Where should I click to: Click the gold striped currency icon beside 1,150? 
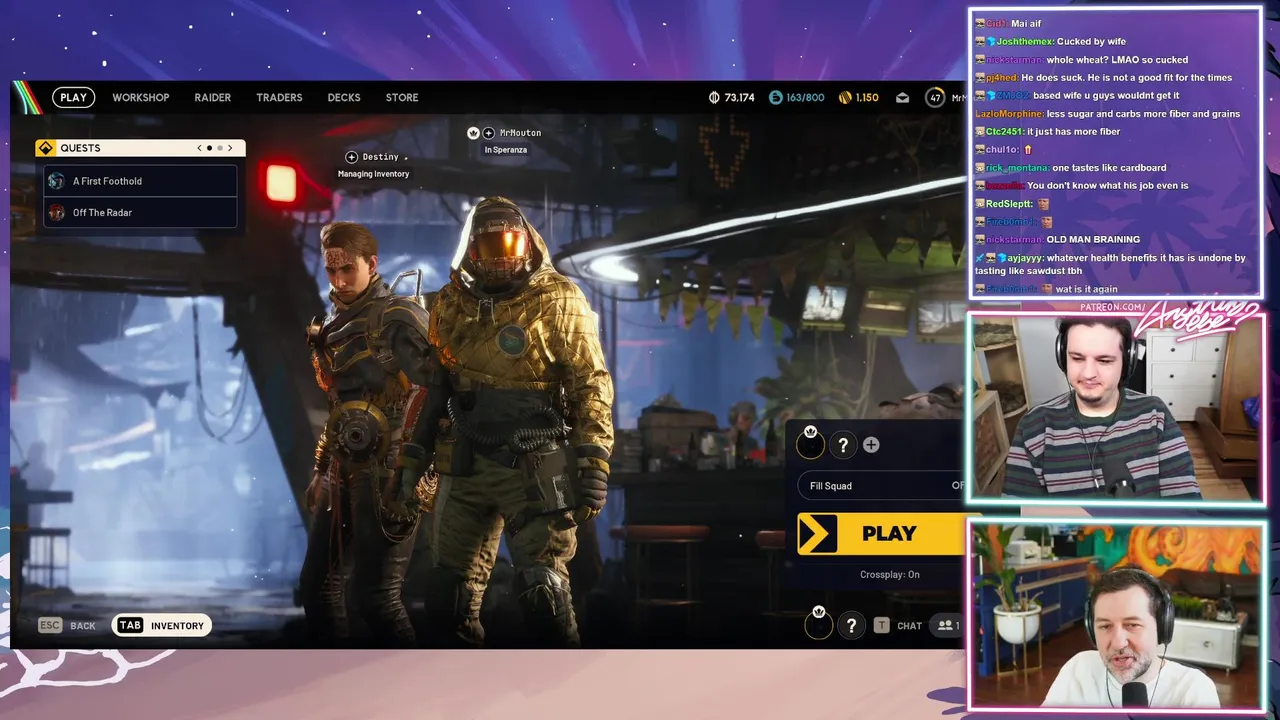[x=845, y=97]
